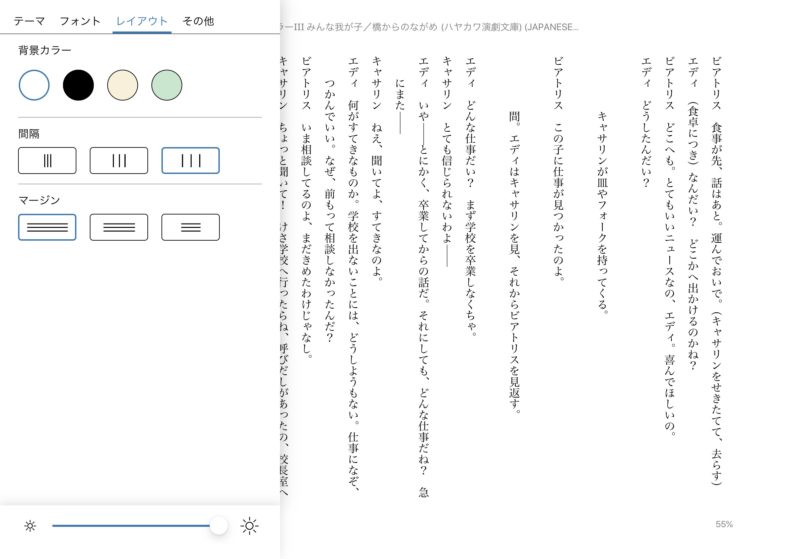Open the その他 tab
This screenshot has width=800, height=559.
click(x=198, y=21)
